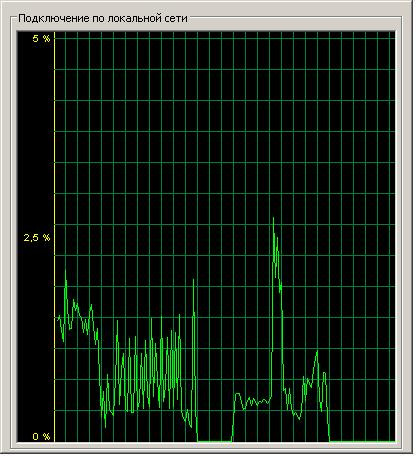Click the sharp narrow spike before first zero gap

click(x=194, y=282)
